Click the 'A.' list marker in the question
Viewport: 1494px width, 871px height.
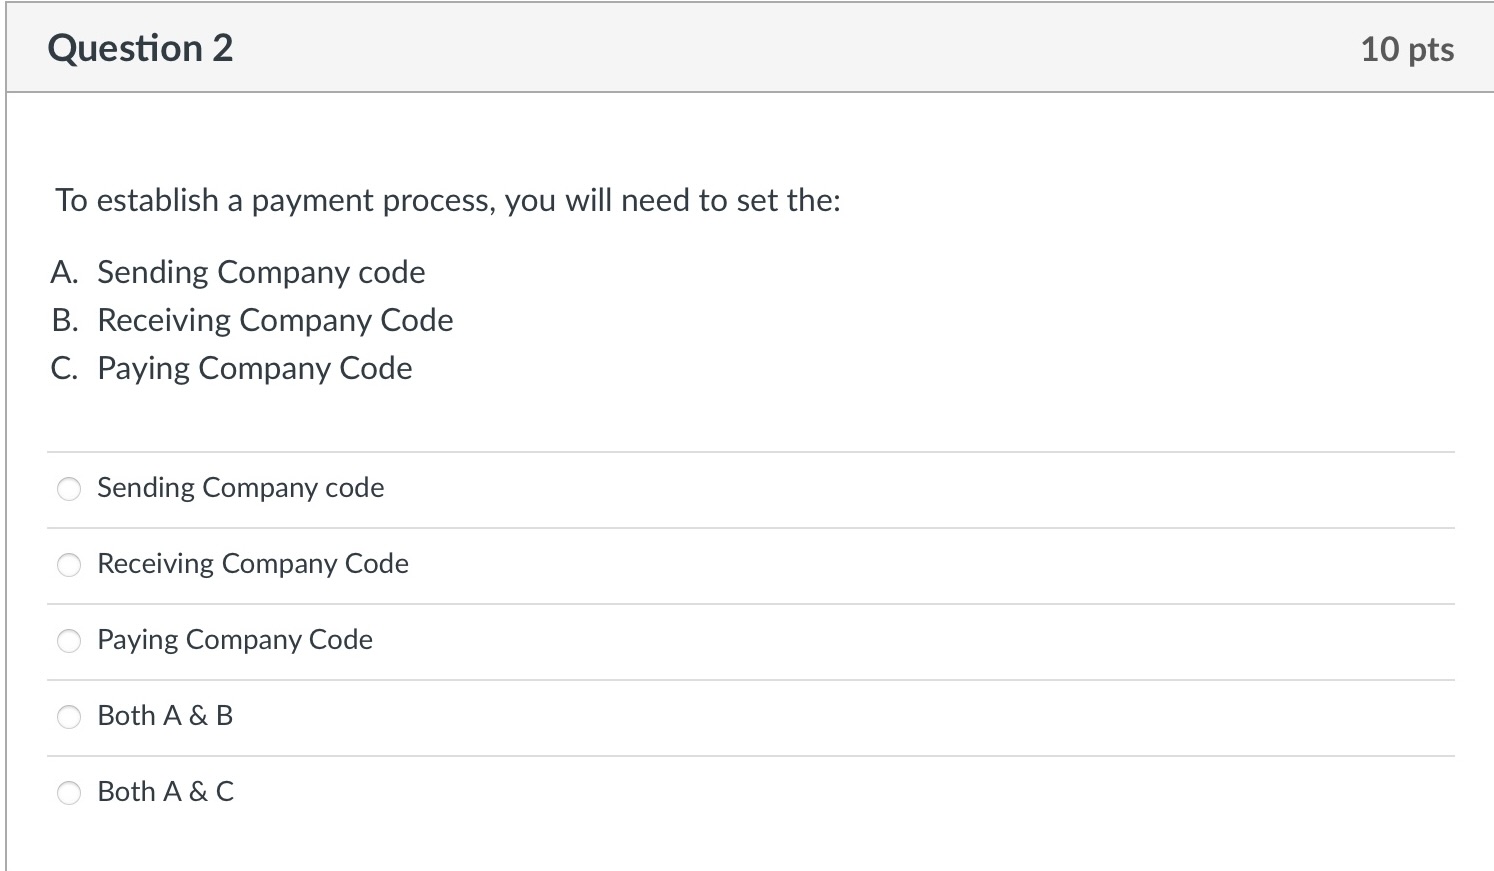(x=64, y=272)
